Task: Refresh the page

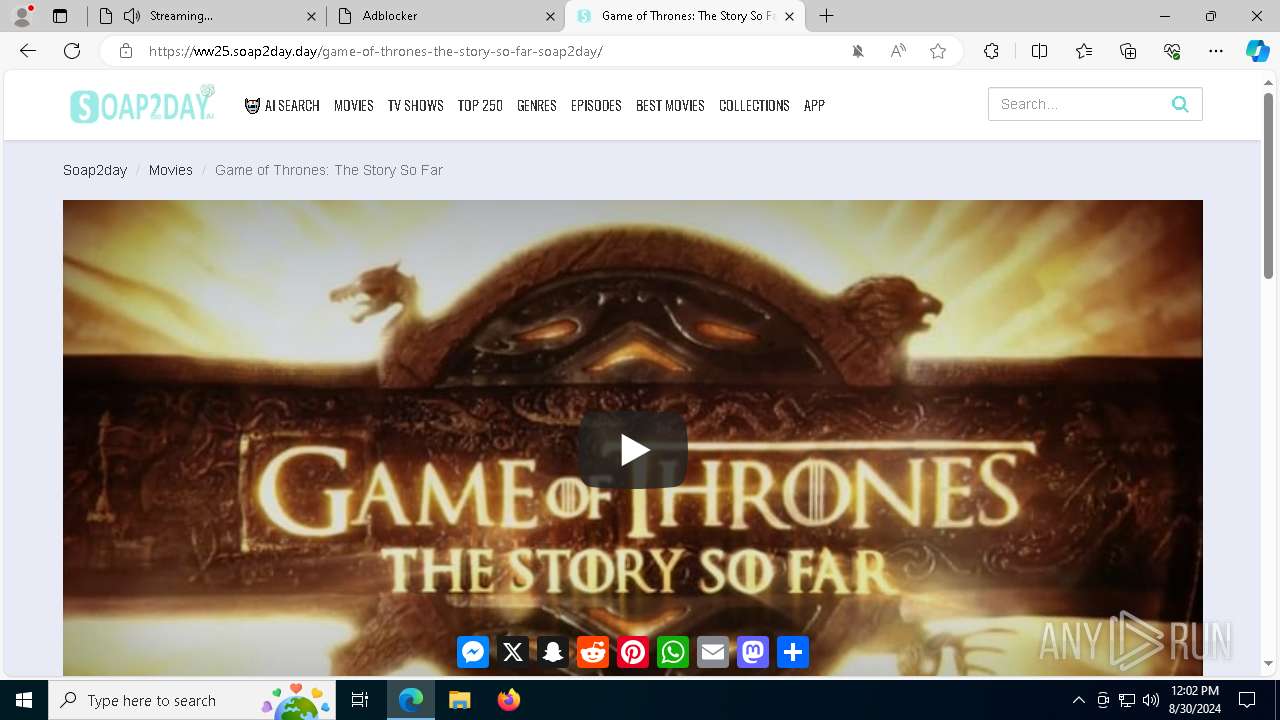Action: [x=72, y=51]
